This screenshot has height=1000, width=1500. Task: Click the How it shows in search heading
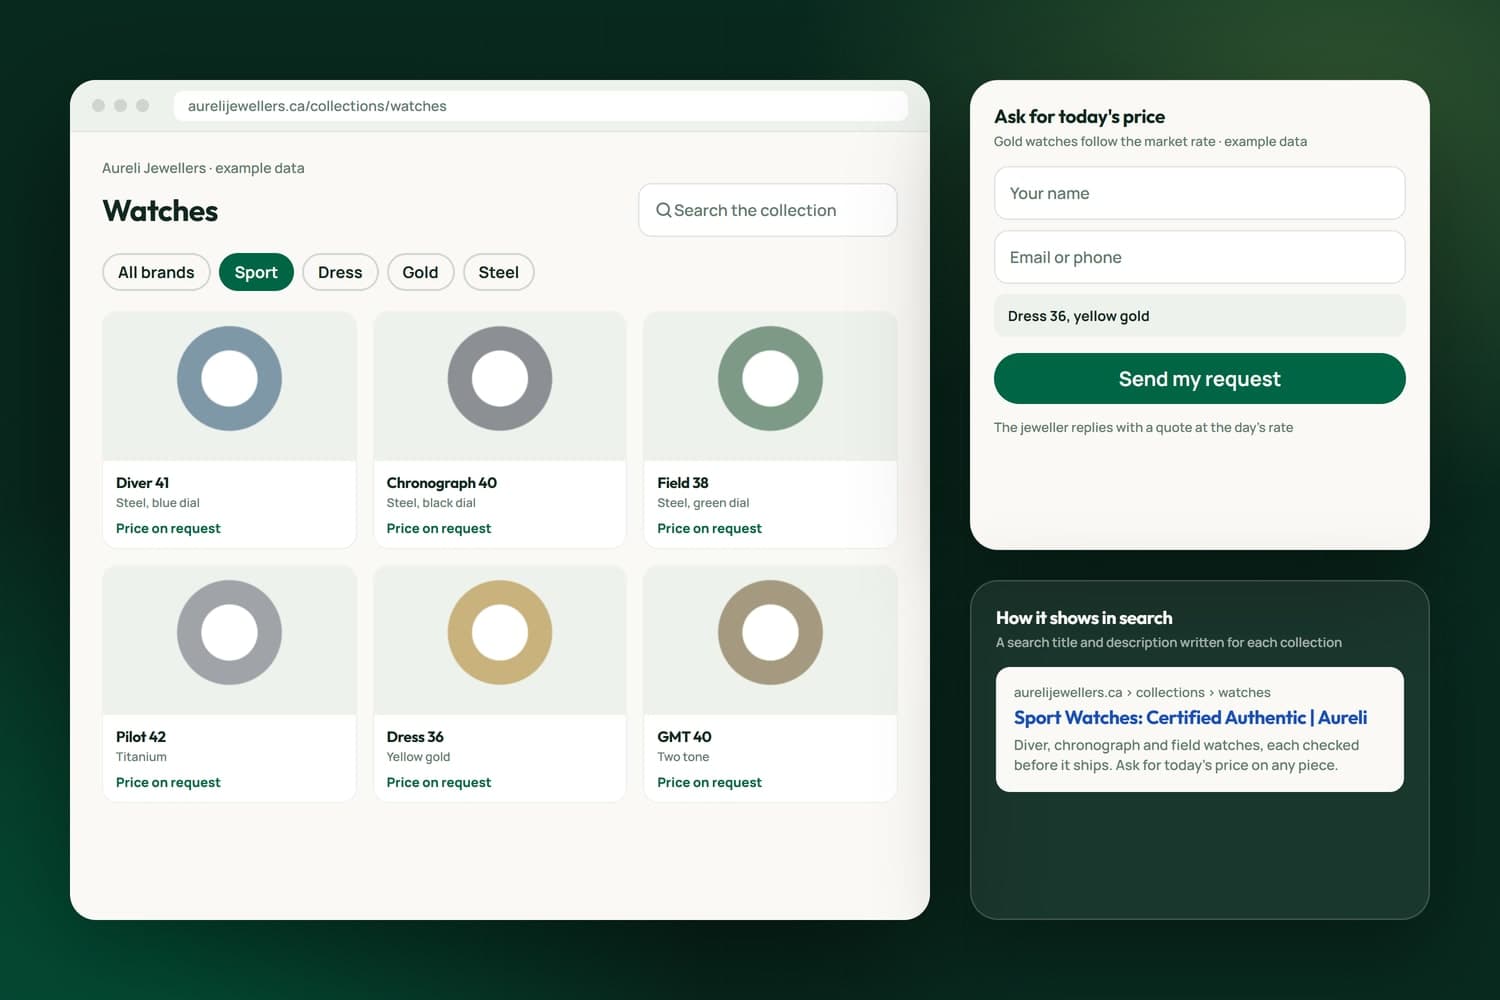(1084, 618)
